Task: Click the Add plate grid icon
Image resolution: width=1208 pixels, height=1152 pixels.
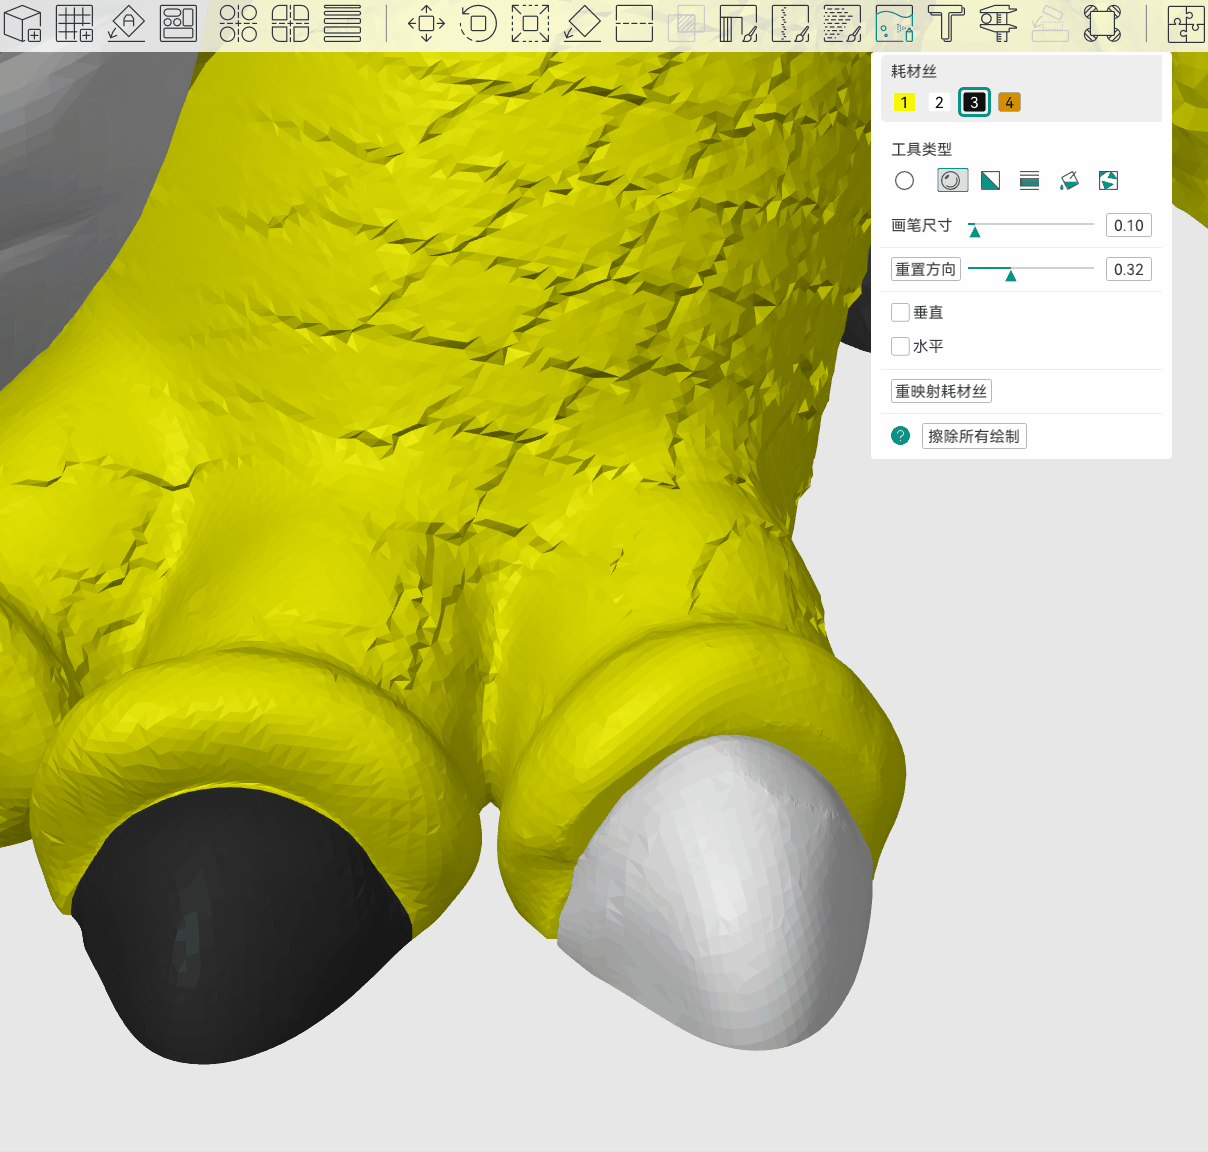Action: coord(75,23)
